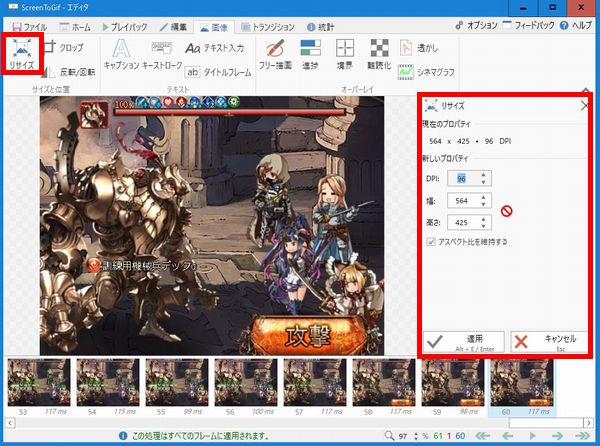This screenshot has height=446, width=600.
Task: Open ヘルプ help
Action: 576,26
